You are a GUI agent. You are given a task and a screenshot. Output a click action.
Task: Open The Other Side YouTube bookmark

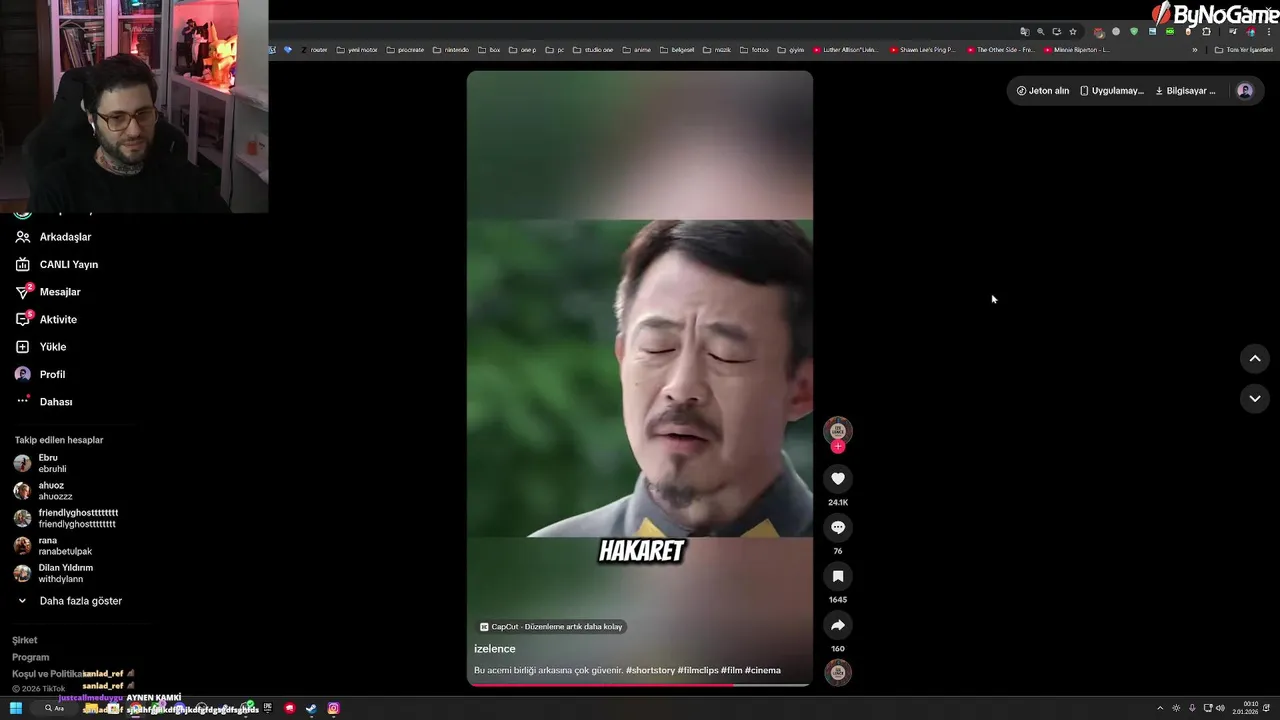pos(1000,49)
